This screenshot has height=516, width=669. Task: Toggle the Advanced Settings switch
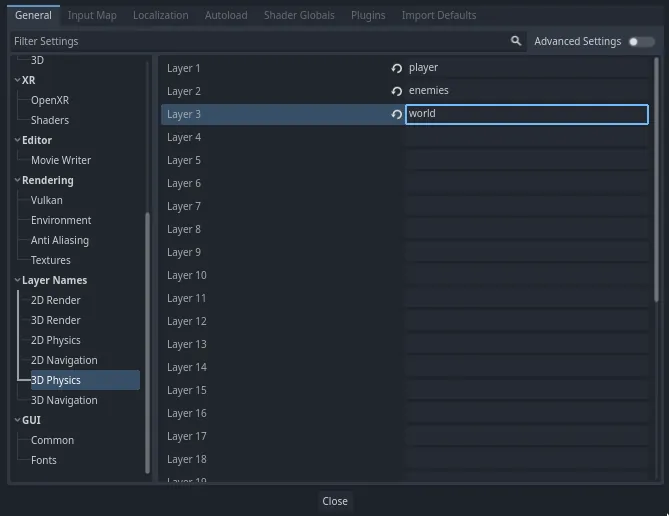point(641,41)
